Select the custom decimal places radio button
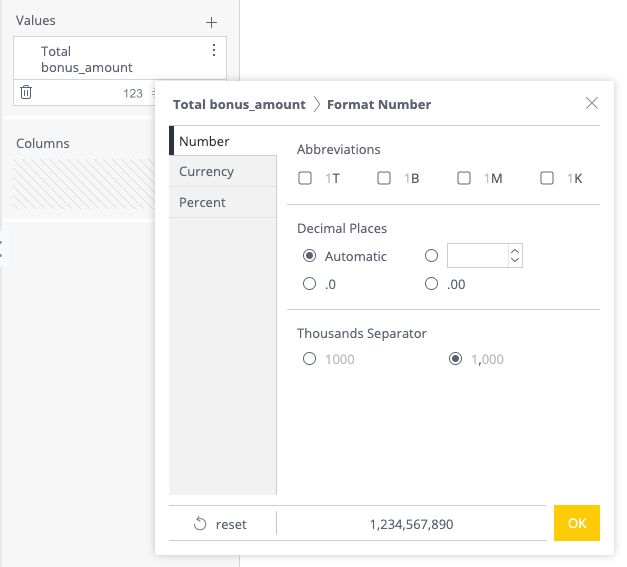627x567 pixels. (x=432, y=256)
